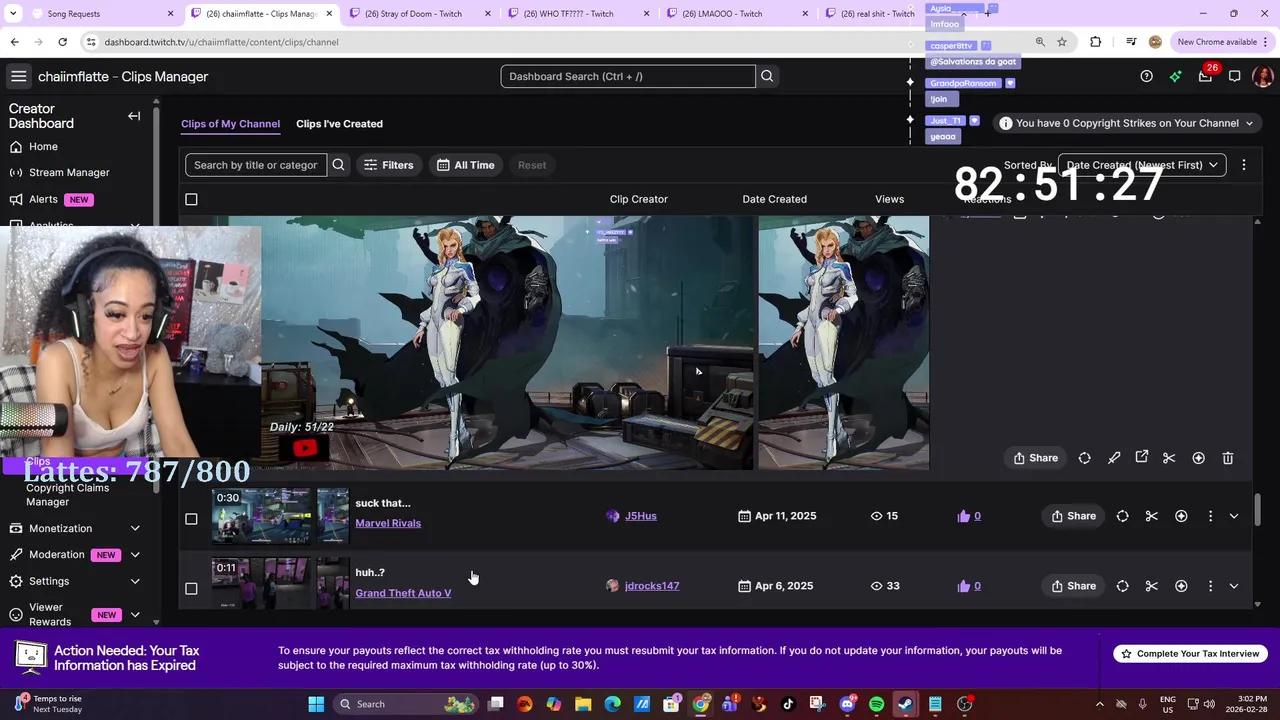Expand the 'suck that...' clip row
This screenshot has height=720, width=1280.
pos(1234,516)
